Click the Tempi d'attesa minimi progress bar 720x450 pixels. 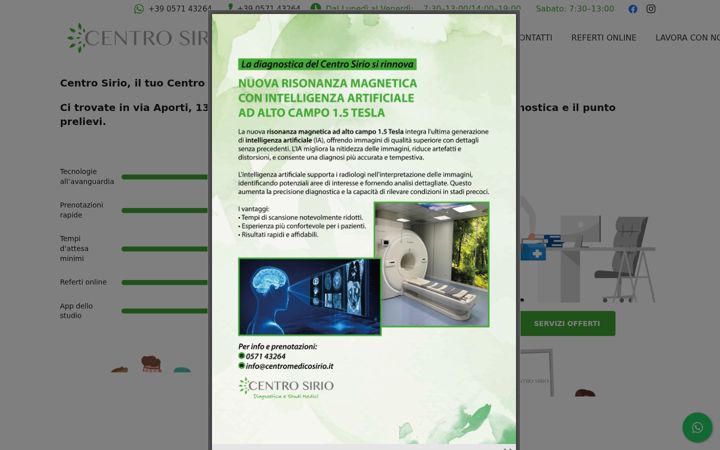(164, 249)
